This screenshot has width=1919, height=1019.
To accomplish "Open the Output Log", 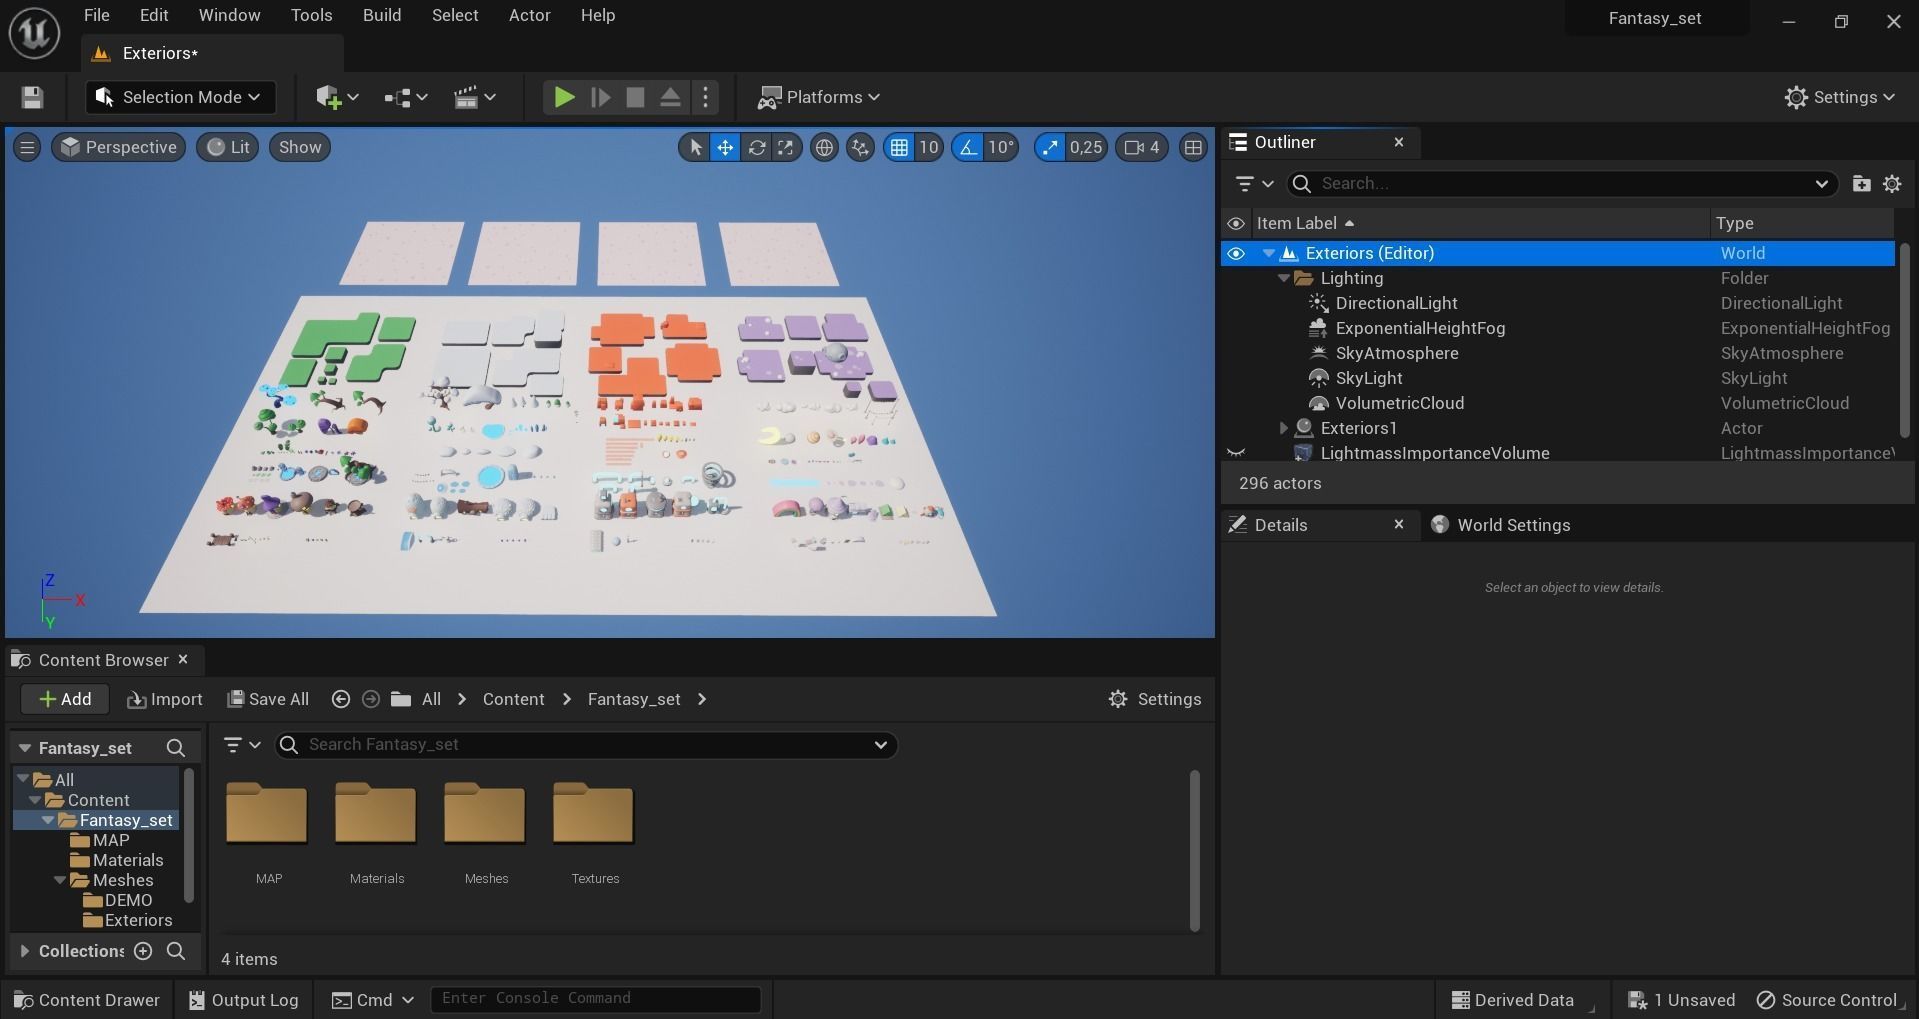I will tap(243, 1000).
